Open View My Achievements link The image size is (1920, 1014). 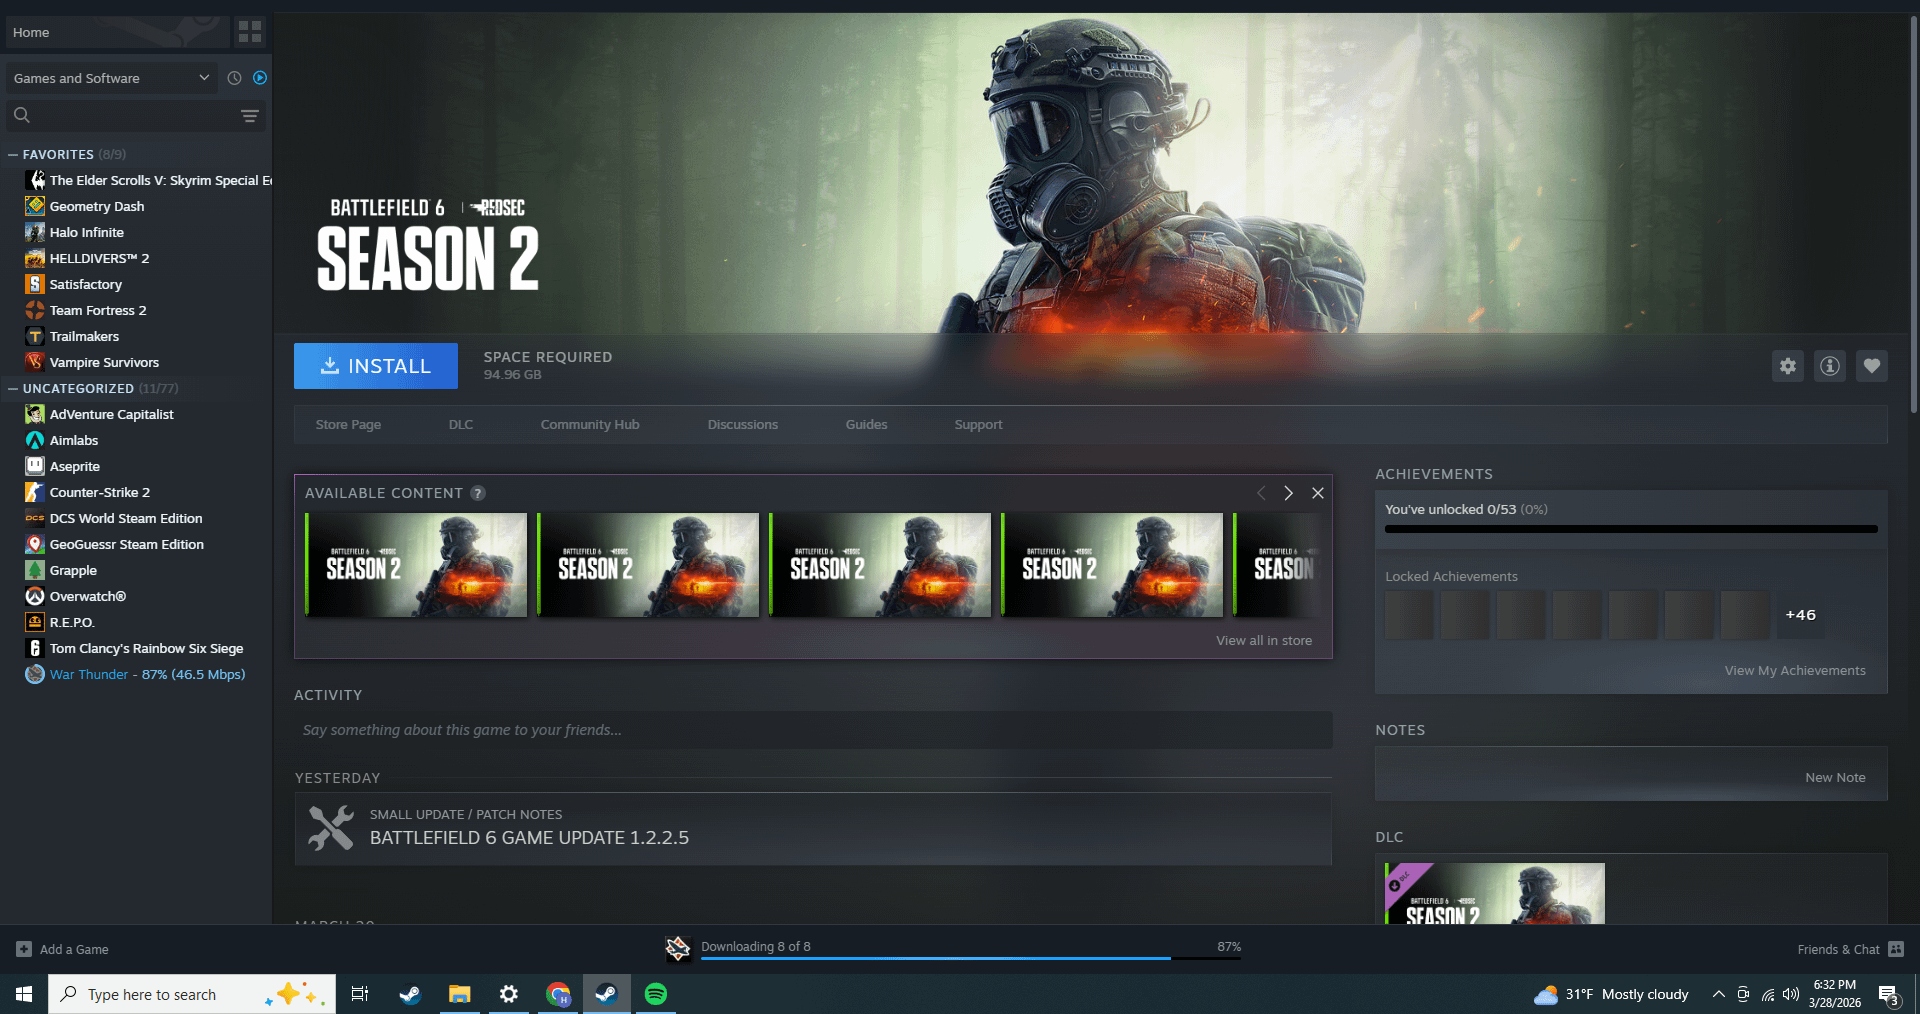pos(1794,671)
